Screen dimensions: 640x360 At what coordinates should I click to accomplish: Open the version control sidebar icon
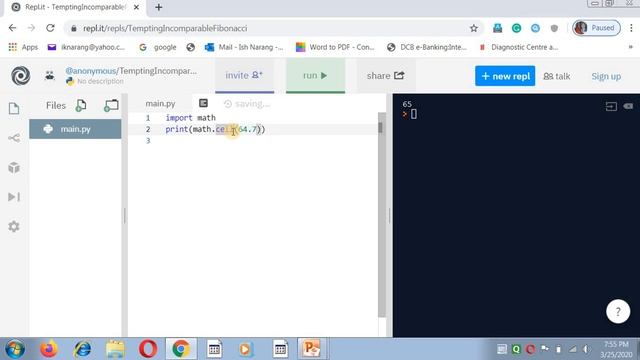tap(14, 138)
